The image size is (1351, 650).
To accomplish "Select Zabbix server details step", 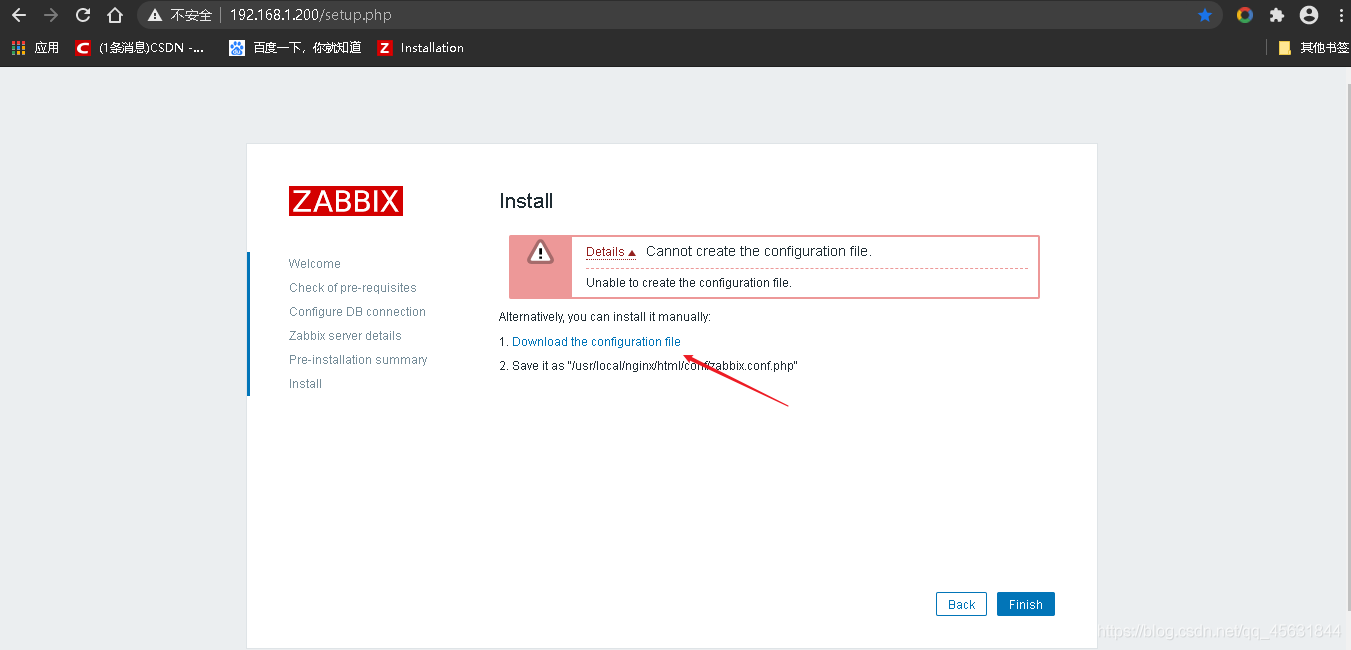I will coord(345,336).
